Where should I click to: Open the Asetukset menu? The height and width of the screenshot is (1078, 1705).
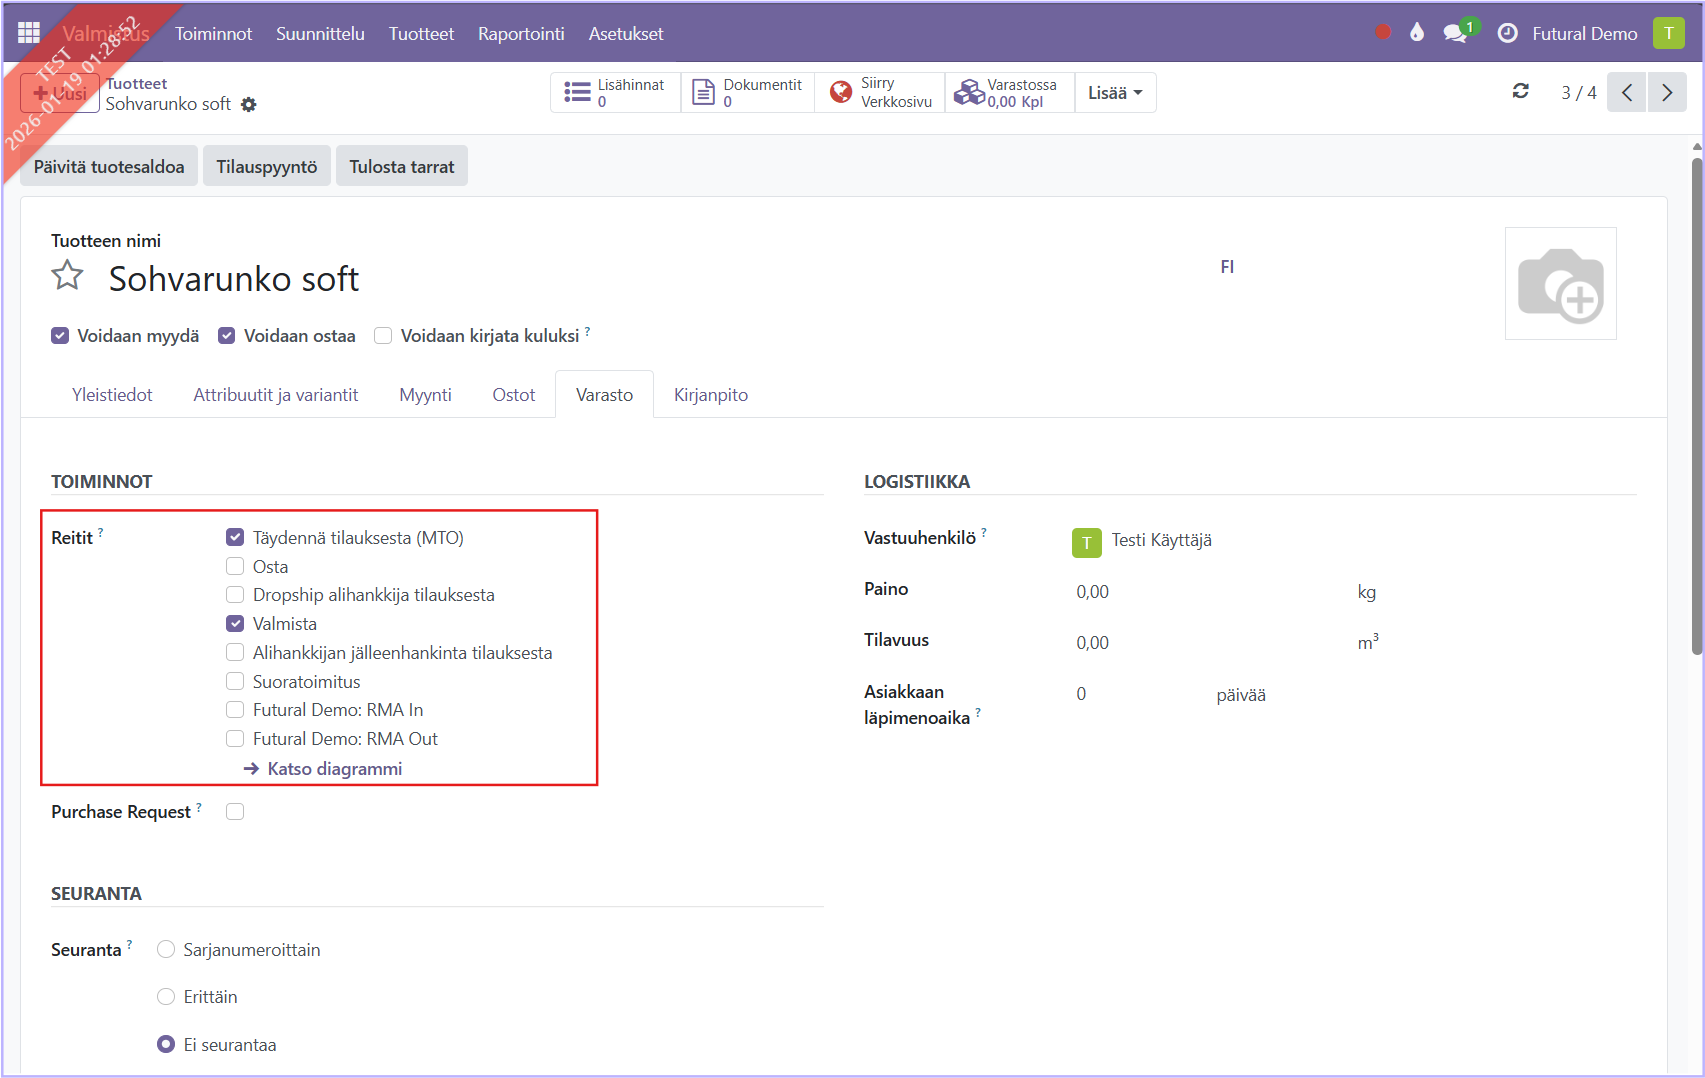tap(626, 33)
